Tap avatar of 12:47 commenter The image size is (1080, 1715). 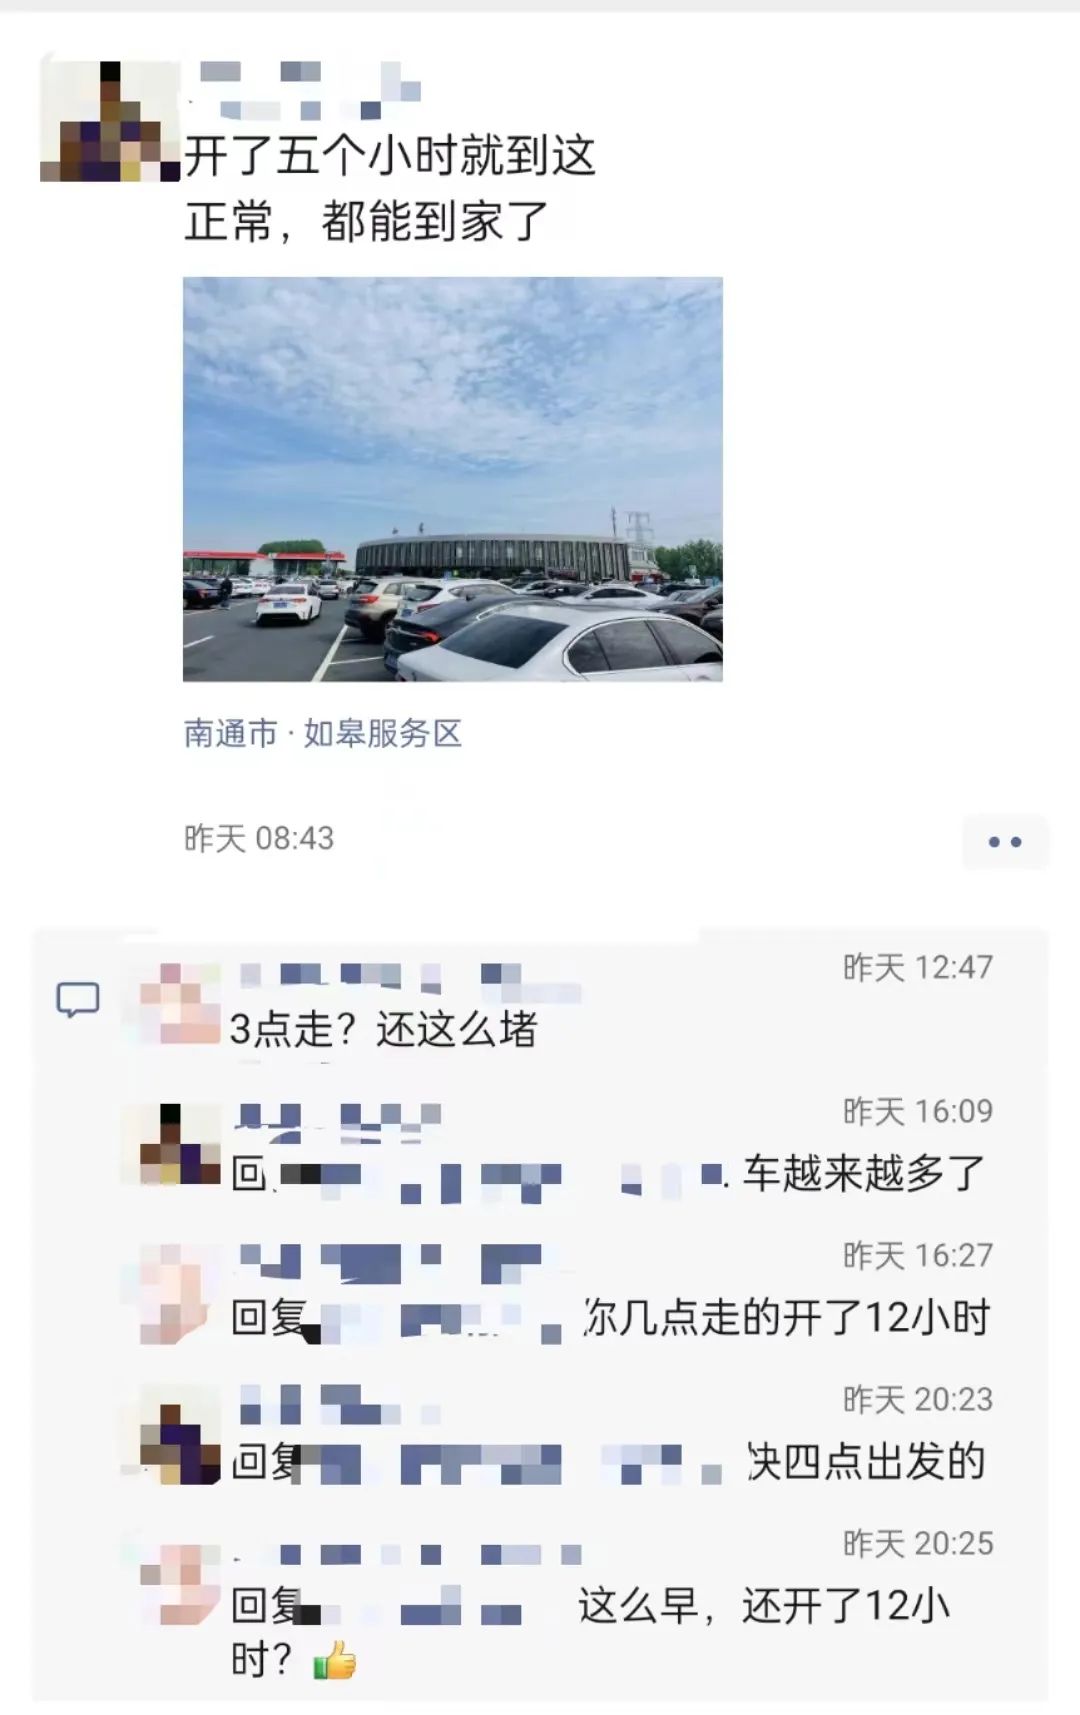(180, 1004)
